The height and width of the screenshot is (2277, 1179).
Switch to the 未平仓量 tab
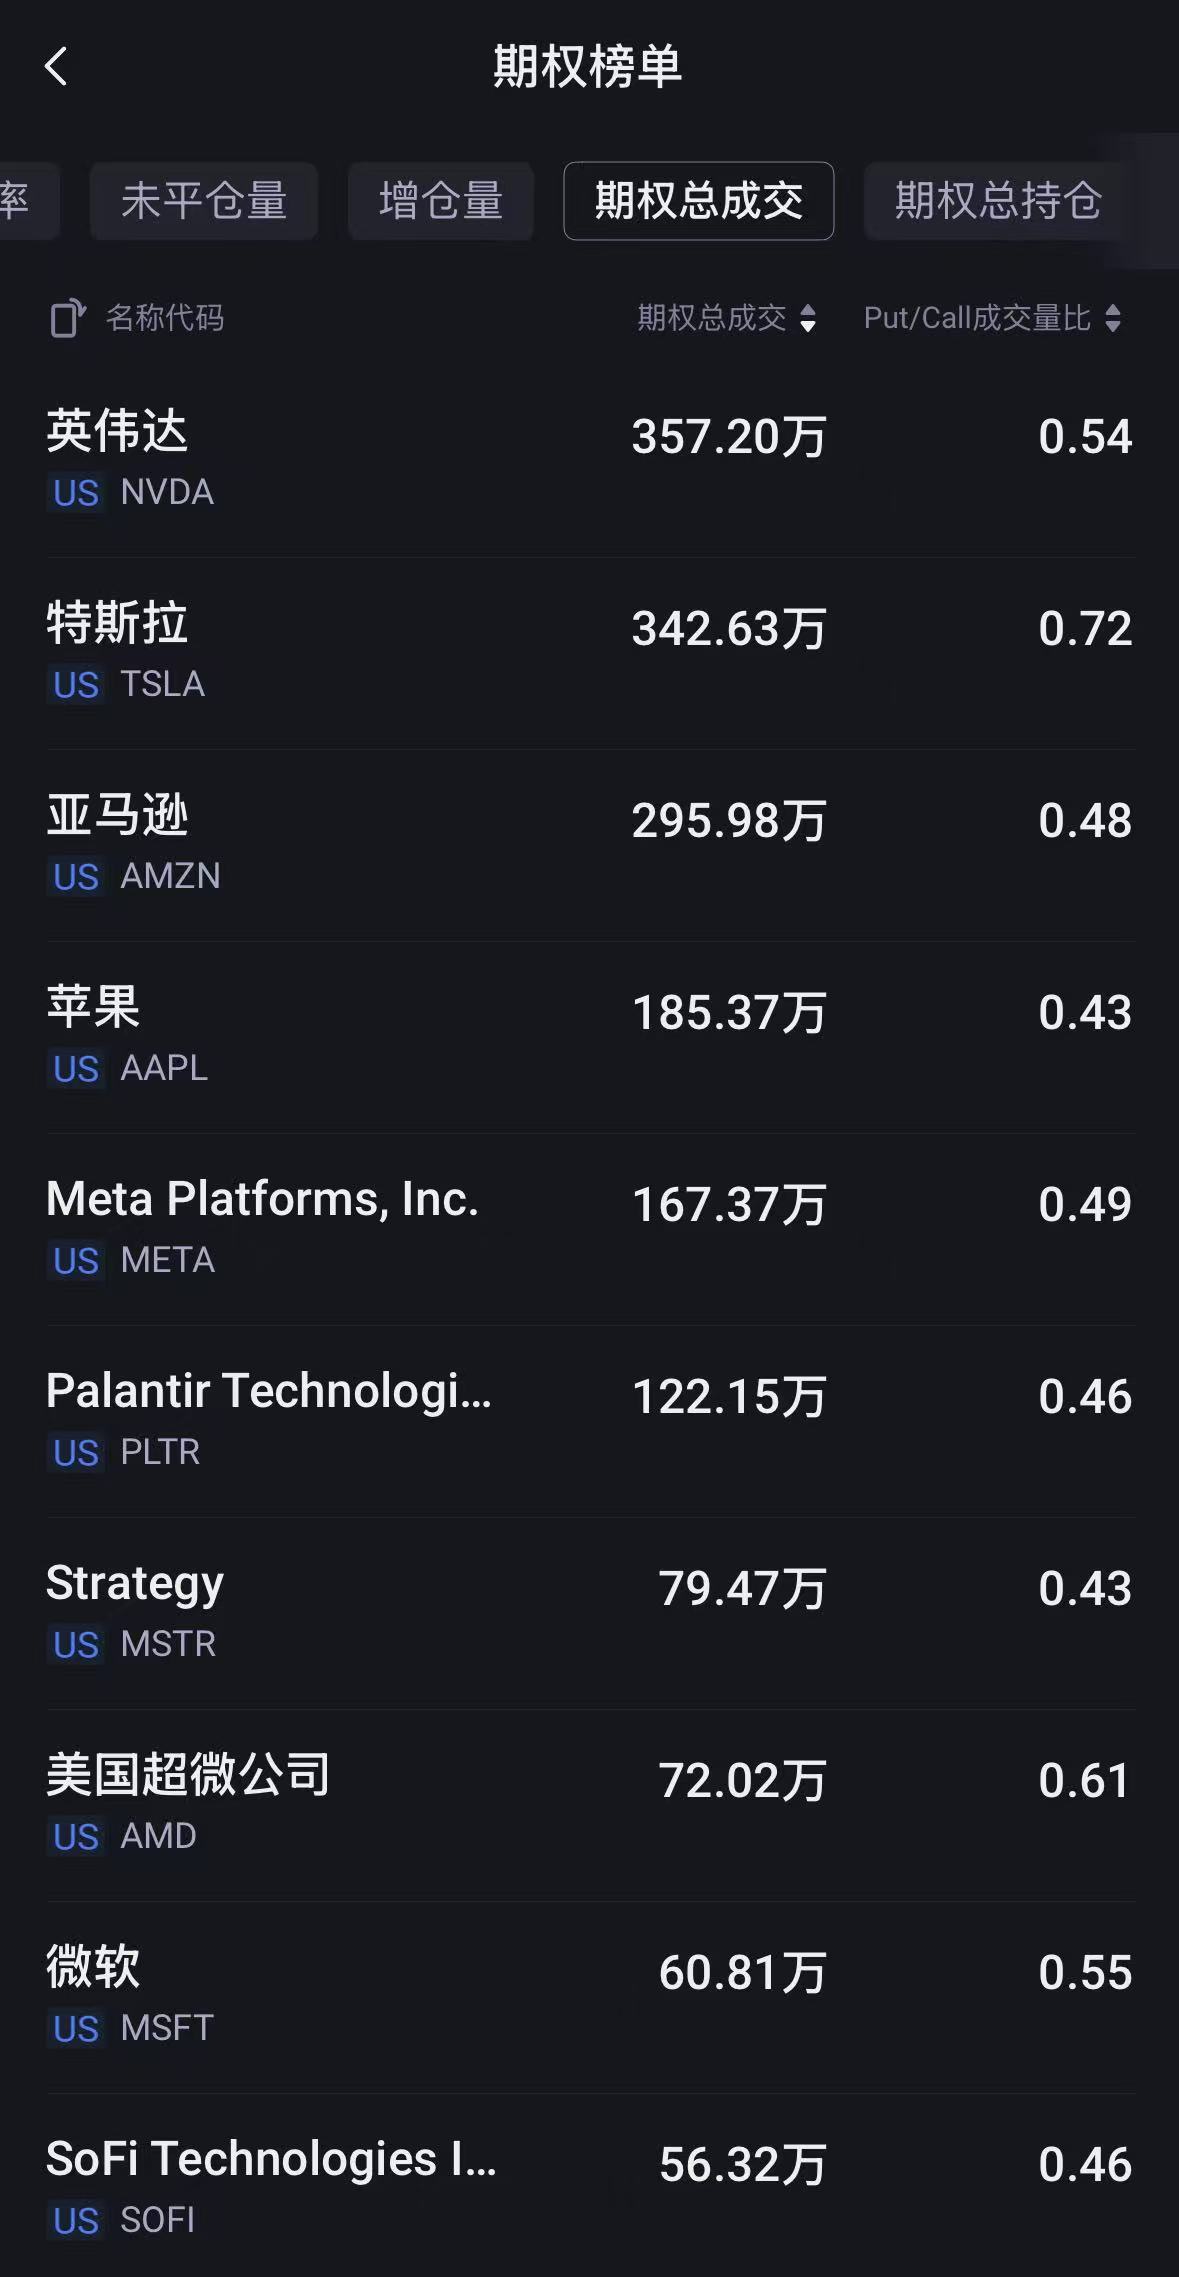tap(204, 201)
